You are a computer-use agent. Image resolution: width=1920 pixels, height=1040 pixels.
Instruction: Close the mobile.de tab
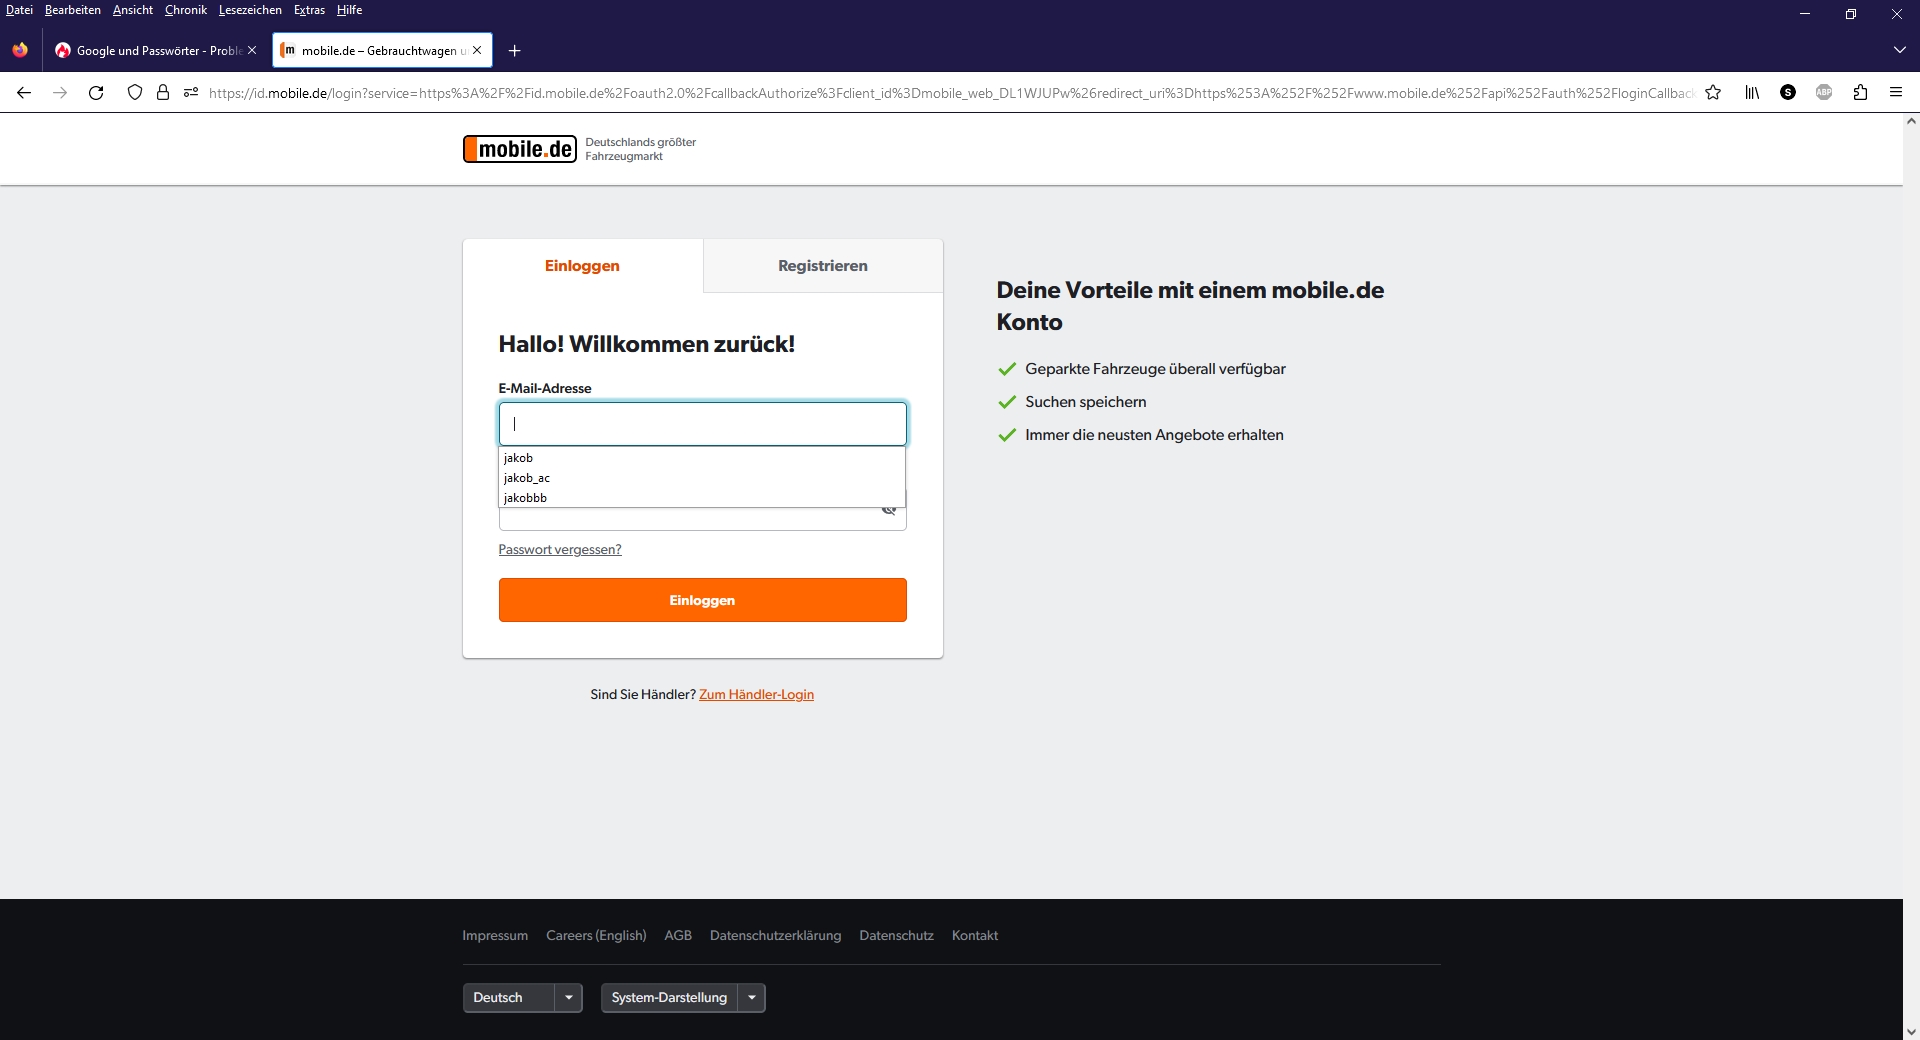(x=477, y=51)
